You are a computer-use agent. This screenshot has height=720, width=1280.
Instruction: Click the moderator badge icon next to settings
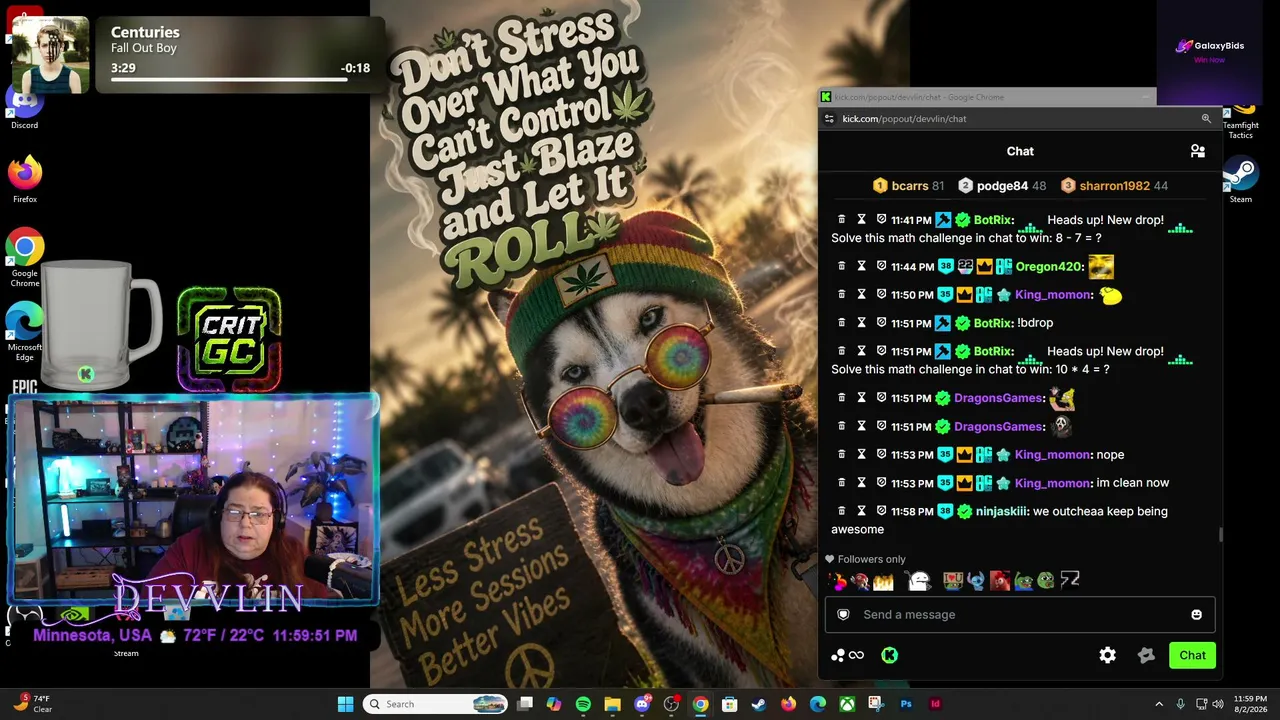click(x=1146, y=655)
